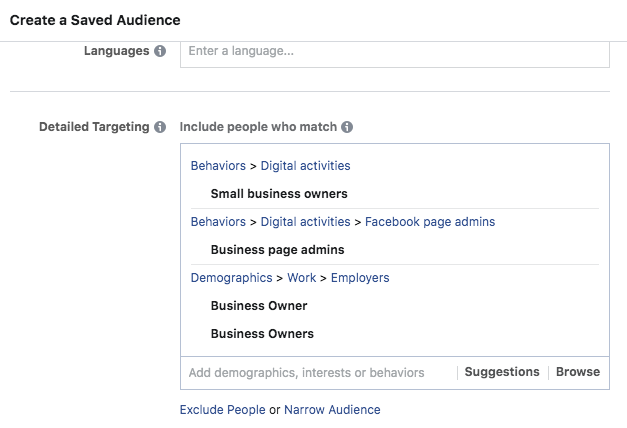Click the Detailed Targeting info icon
The image size is (627, 428).
(x=160, y=127)
